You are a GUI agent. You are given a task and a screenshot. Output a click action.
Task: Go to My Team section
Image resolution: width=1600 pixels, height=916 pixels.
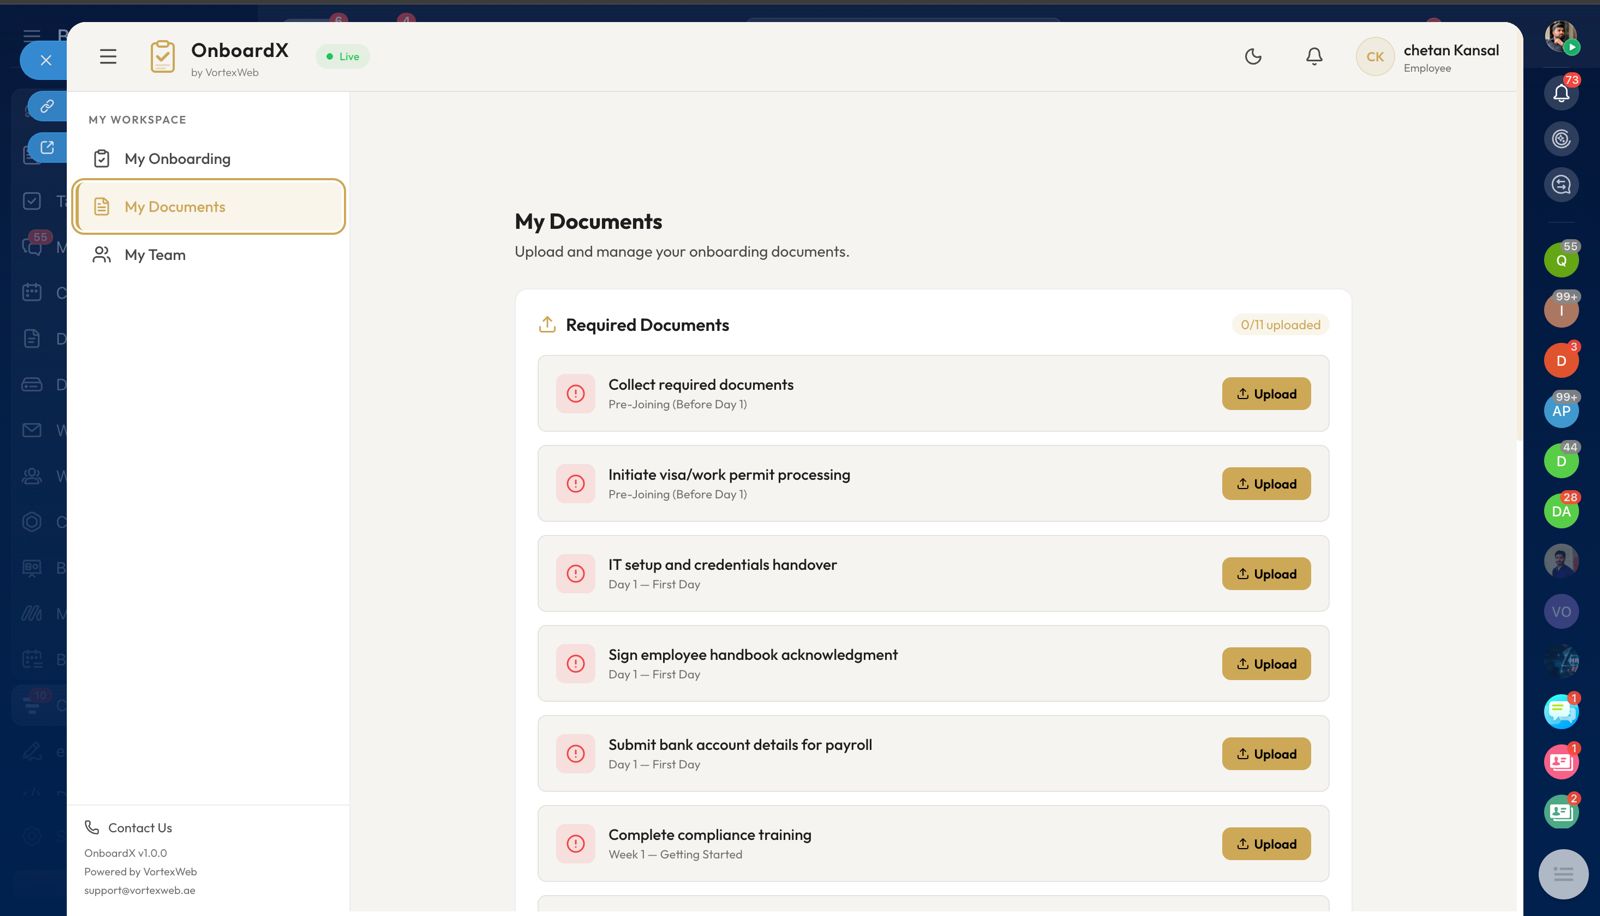pos(155,255)
